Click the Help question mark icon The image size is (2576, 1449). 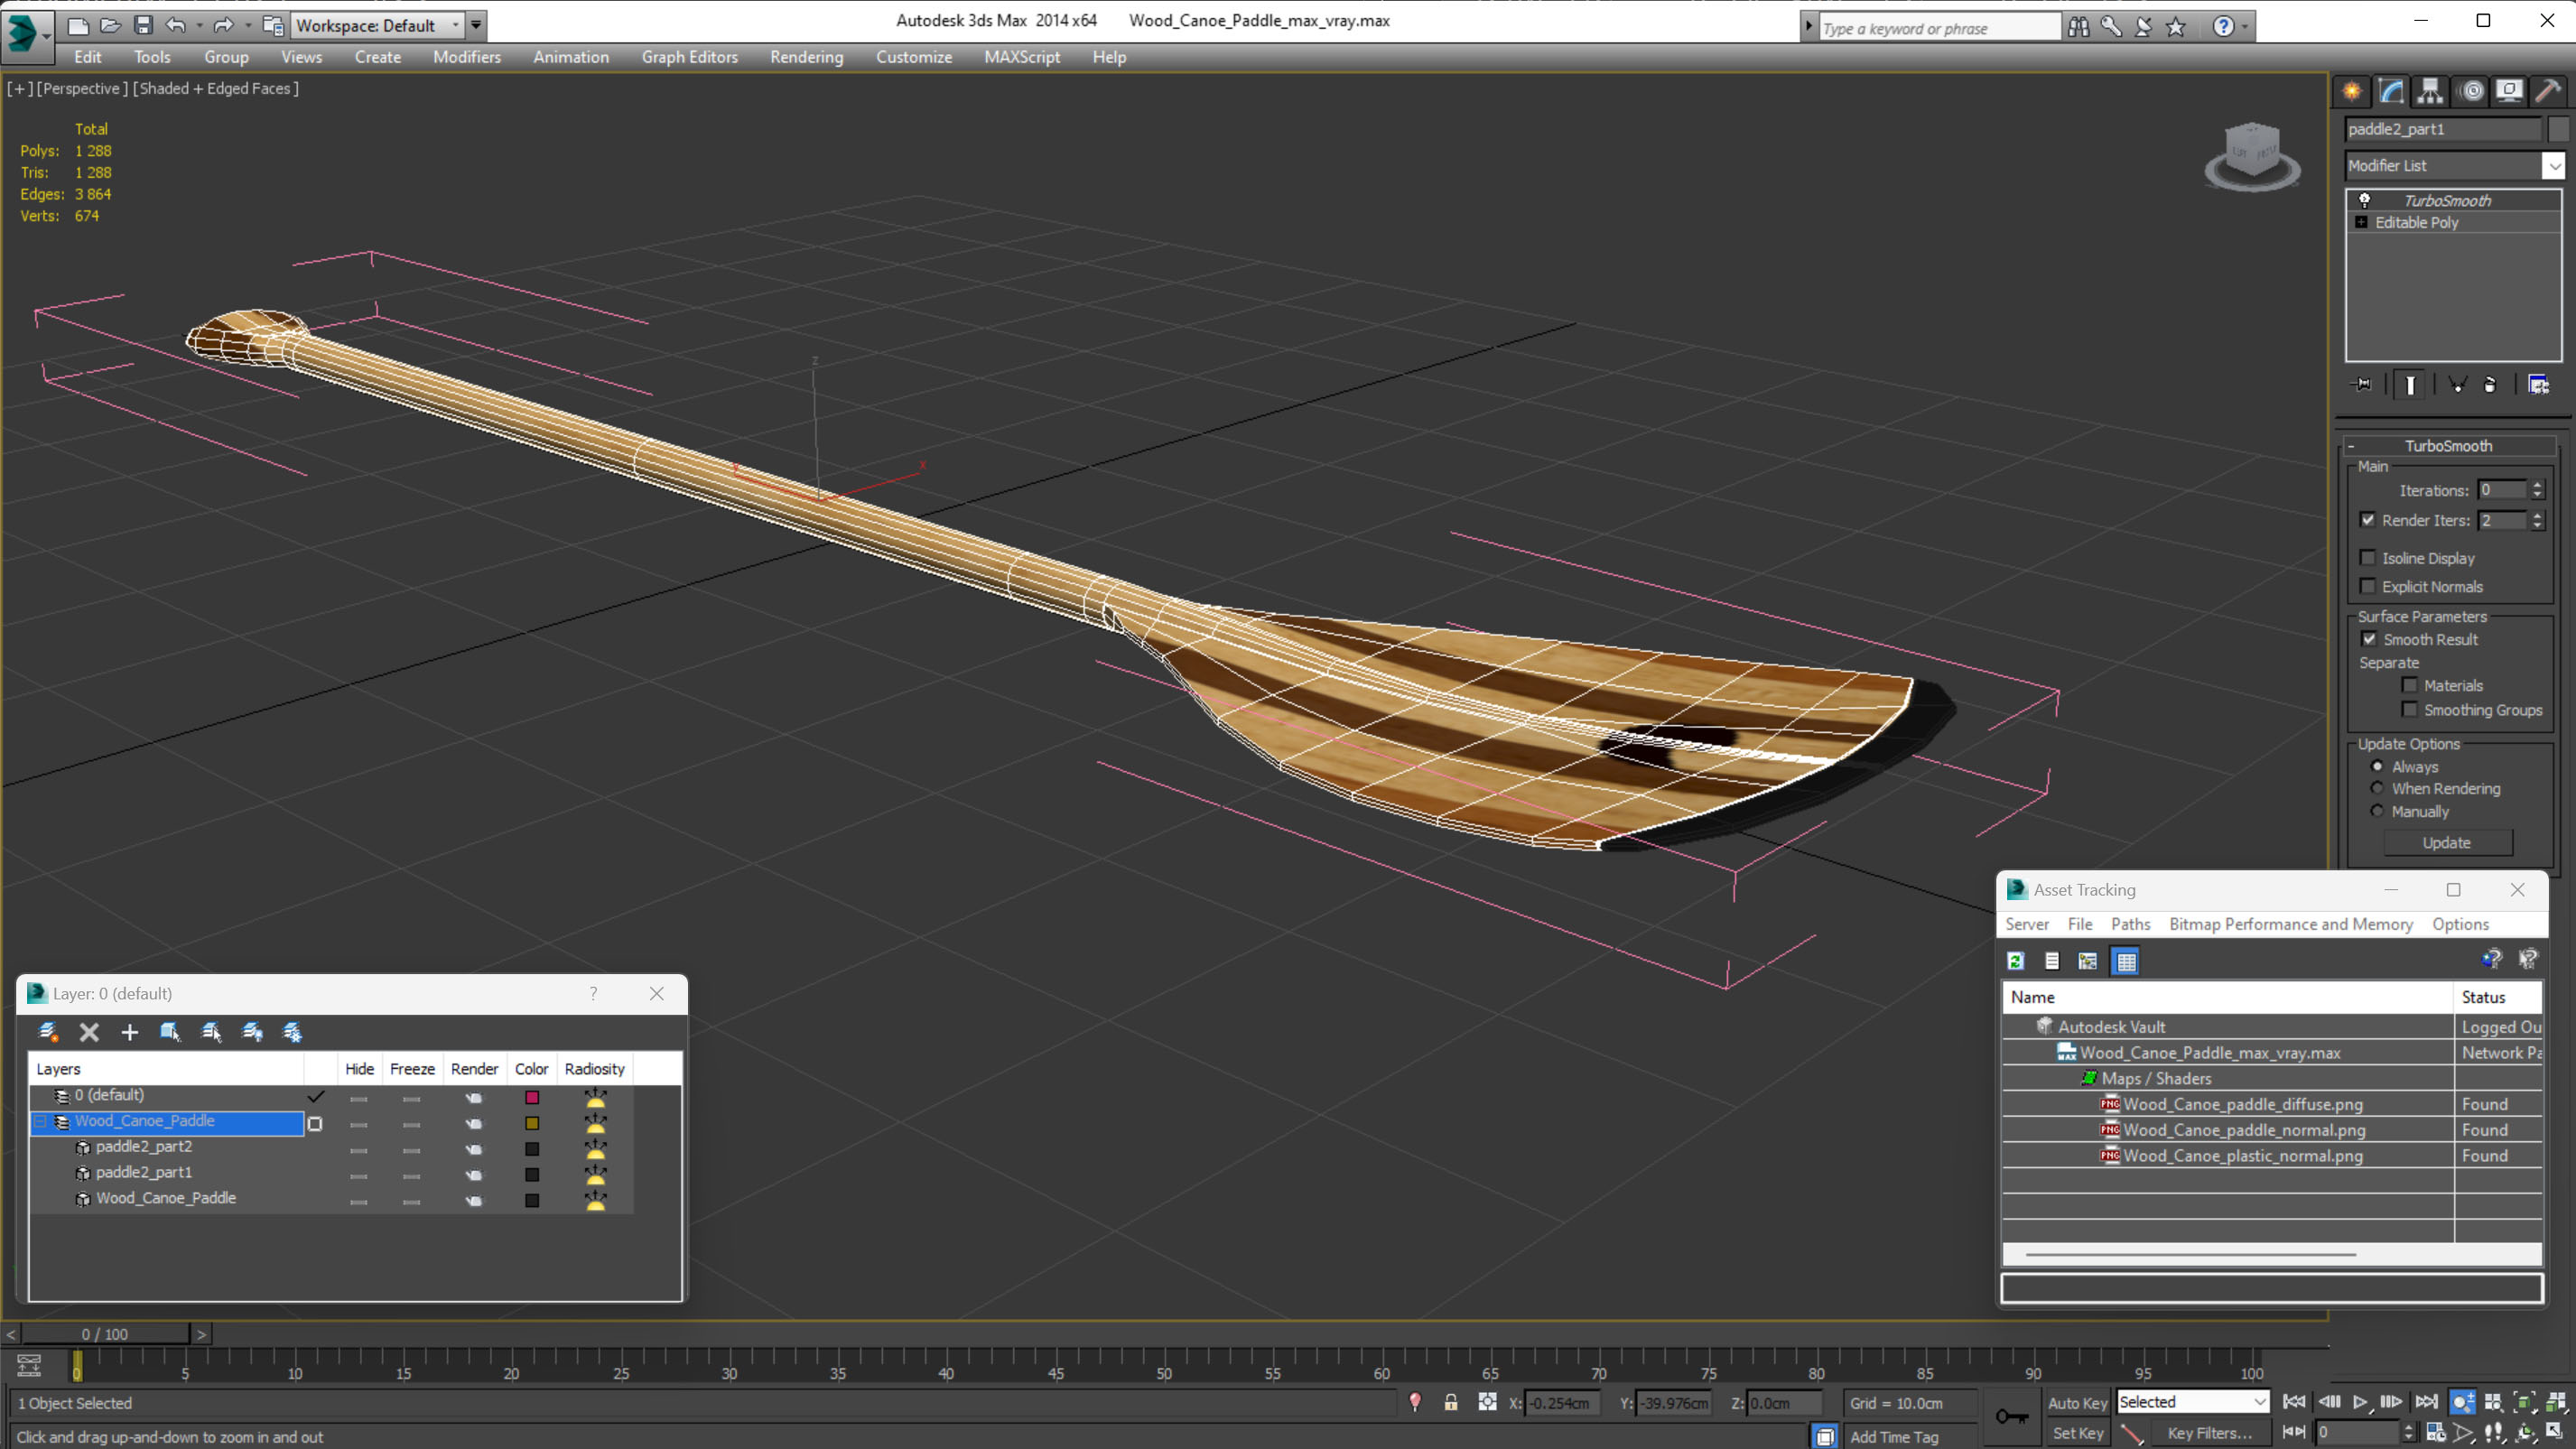click(x=2223, y=27)
